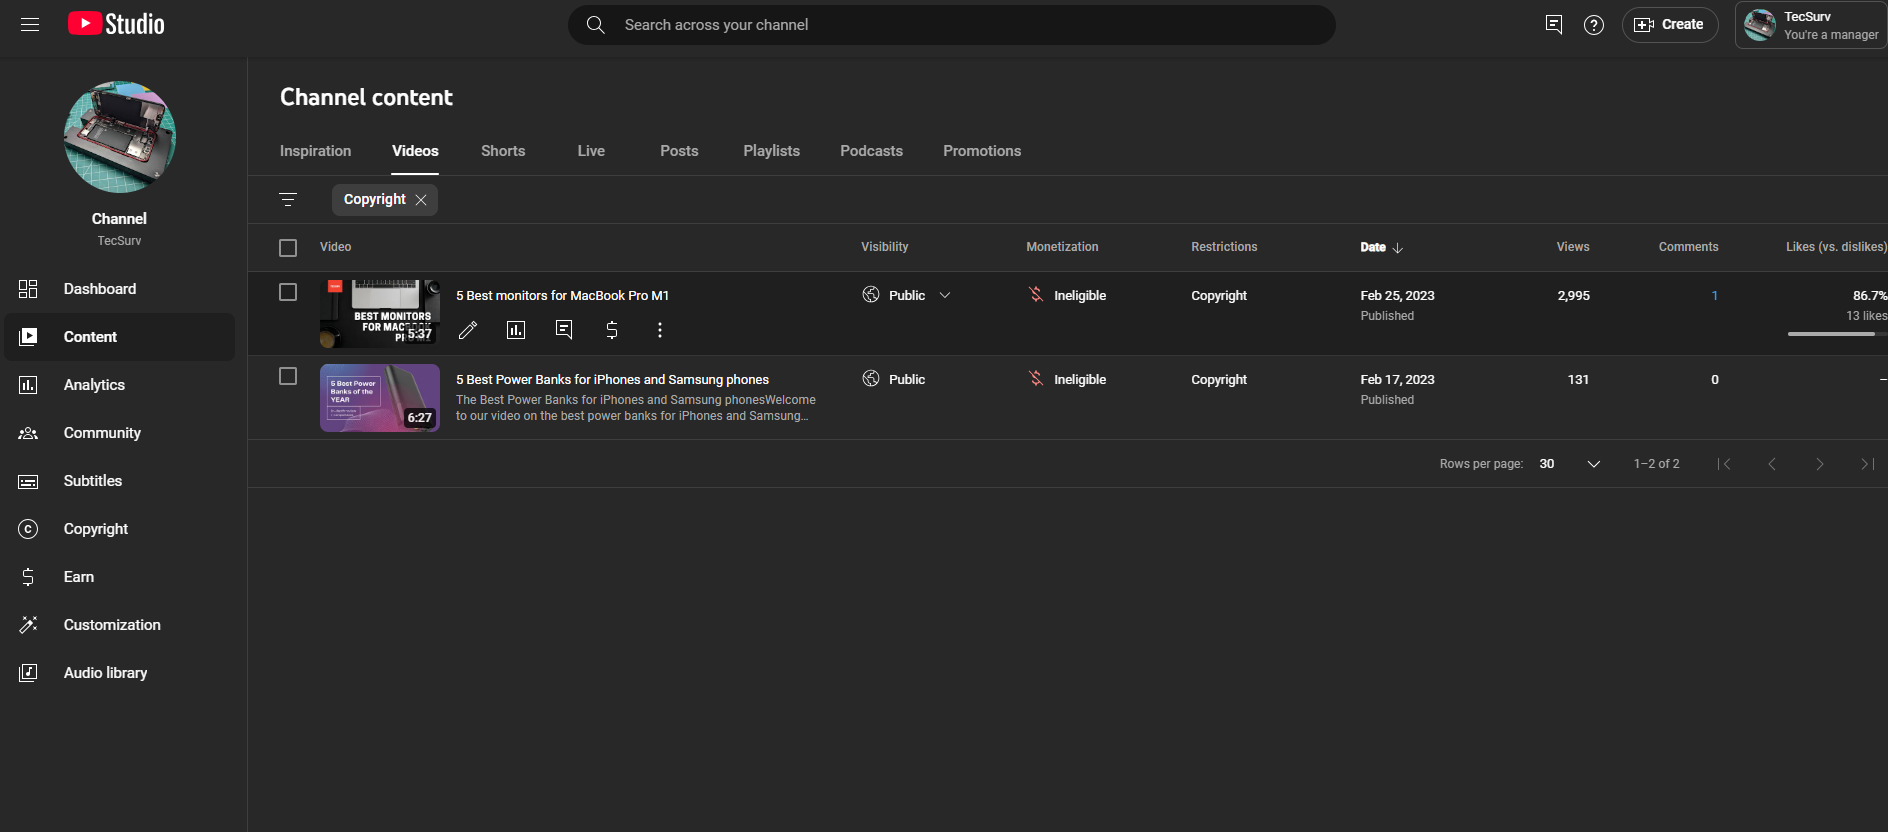Click the likes ratio bar for MacBook video
This screenshot has width=1888, height=832.
pyautogui.click(x=1836, y=334)
